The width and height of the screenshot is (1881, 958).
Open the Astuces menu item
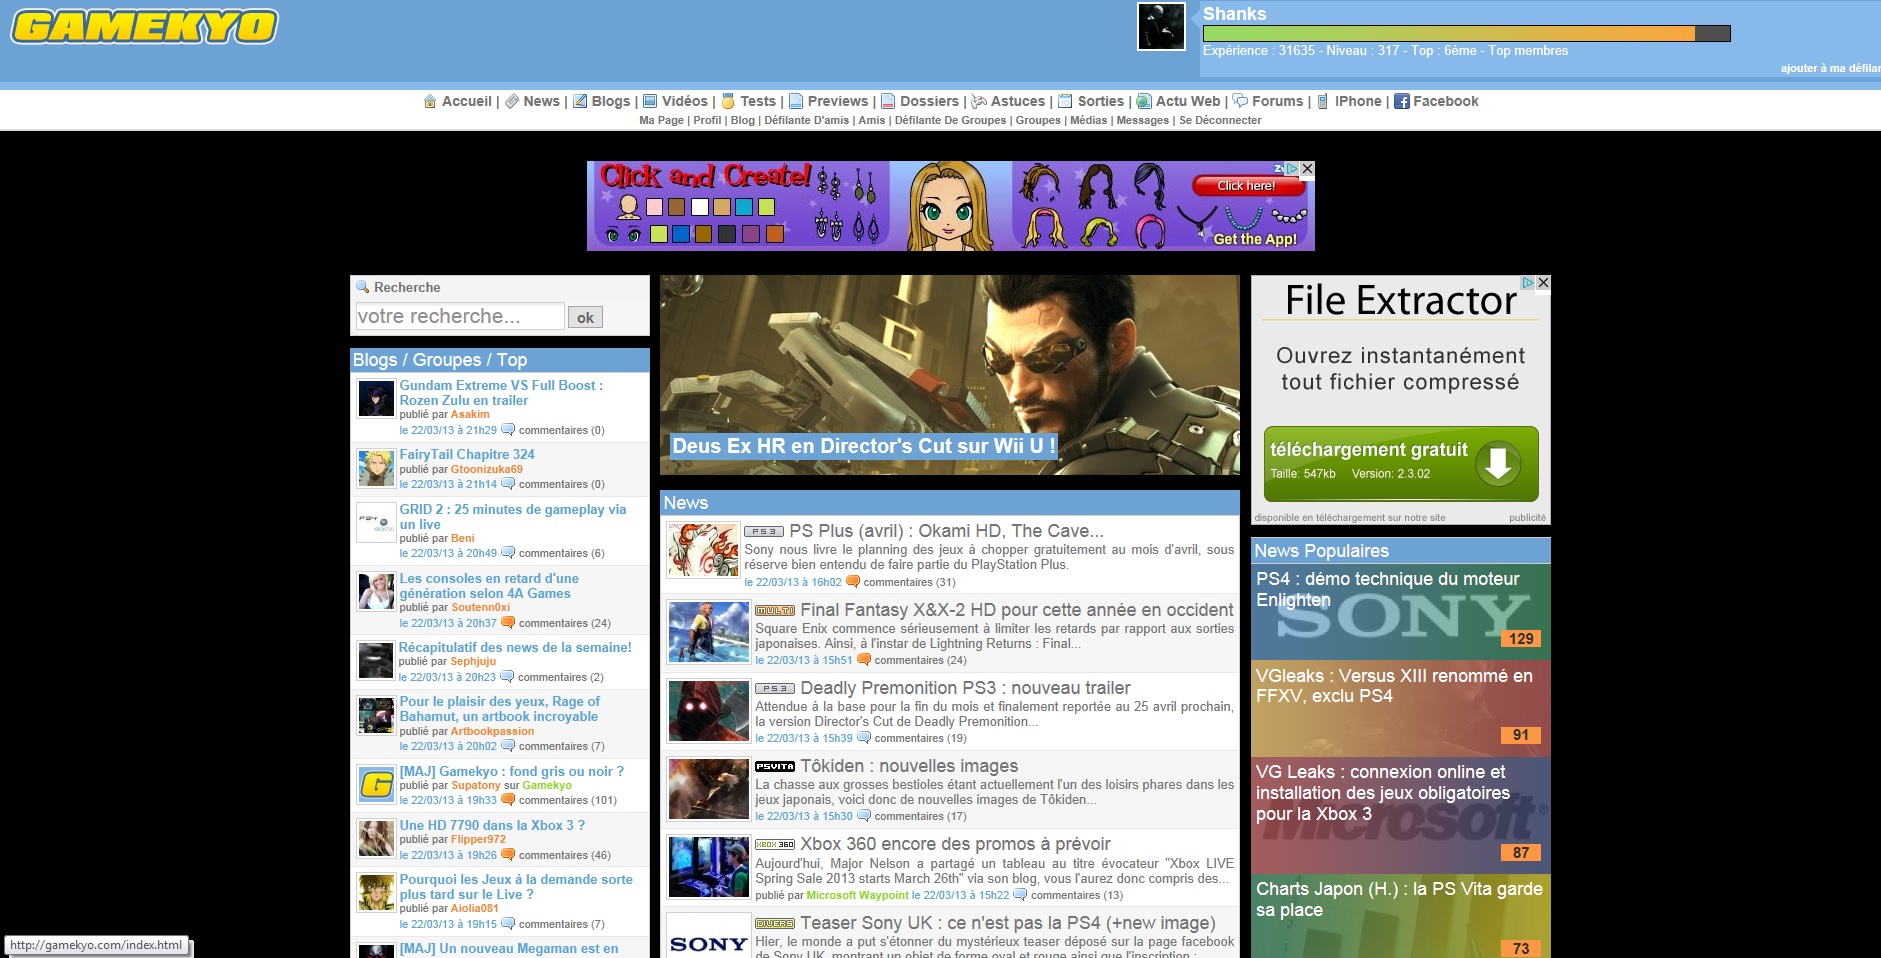tap(1018, 101)
